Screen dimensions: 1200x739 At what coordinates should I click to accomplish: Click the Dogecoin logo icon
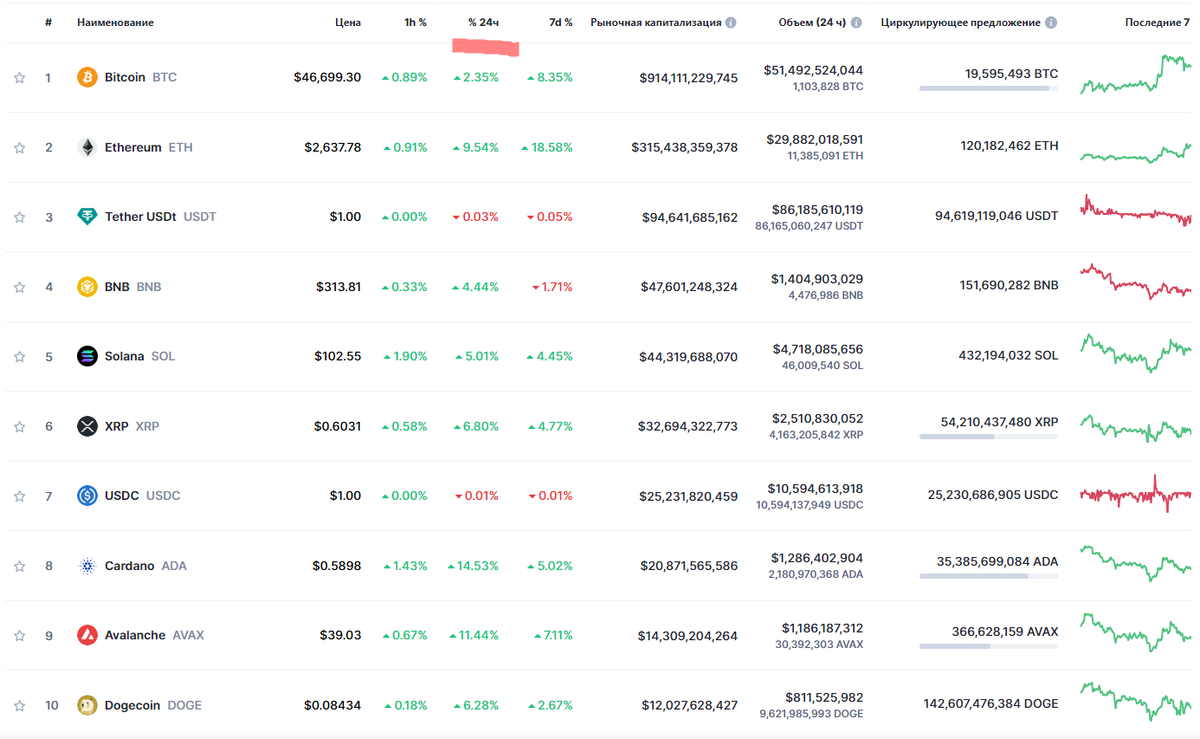[x=88, y=705]
